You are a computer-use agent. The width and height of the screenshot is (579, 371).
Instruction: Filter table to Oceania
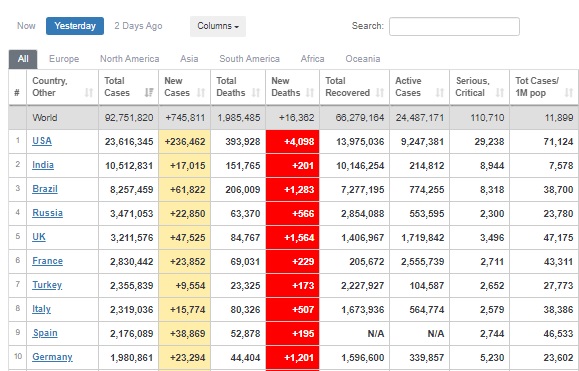363,59
